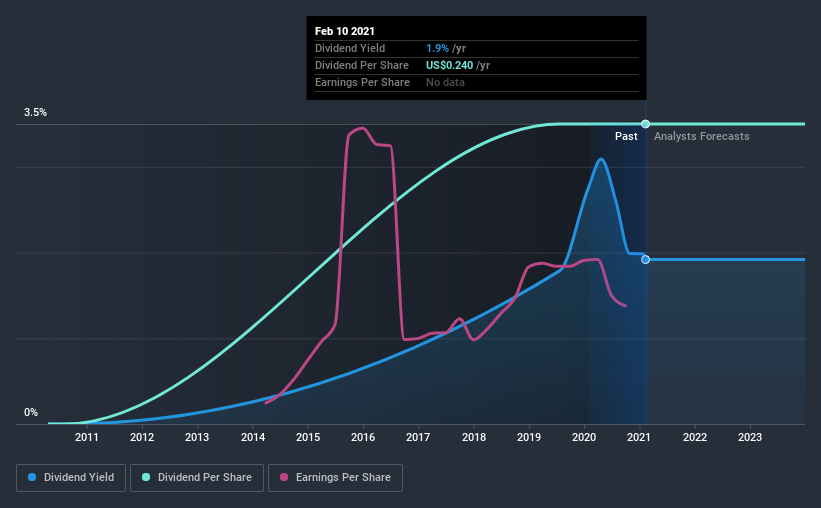Viewport: 821px width, 508px height.
Task: Click the Analysts Forecasts label
Action: coord(702,136)
